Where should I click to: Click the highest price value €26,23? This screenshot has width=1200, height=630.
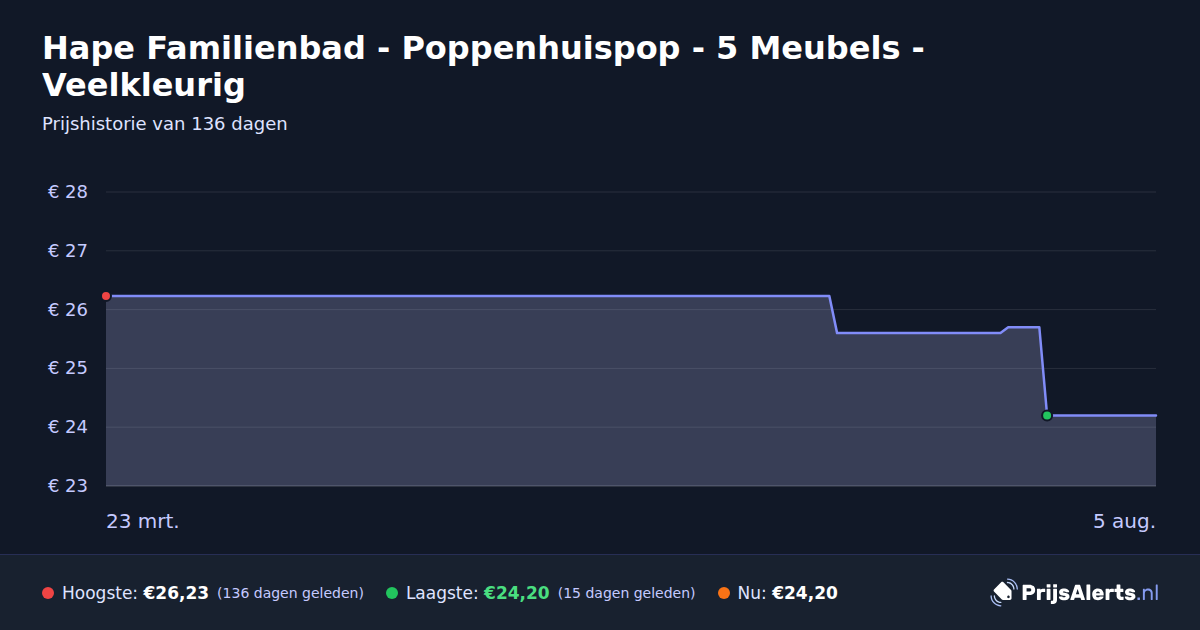click(x=176, y=593)
